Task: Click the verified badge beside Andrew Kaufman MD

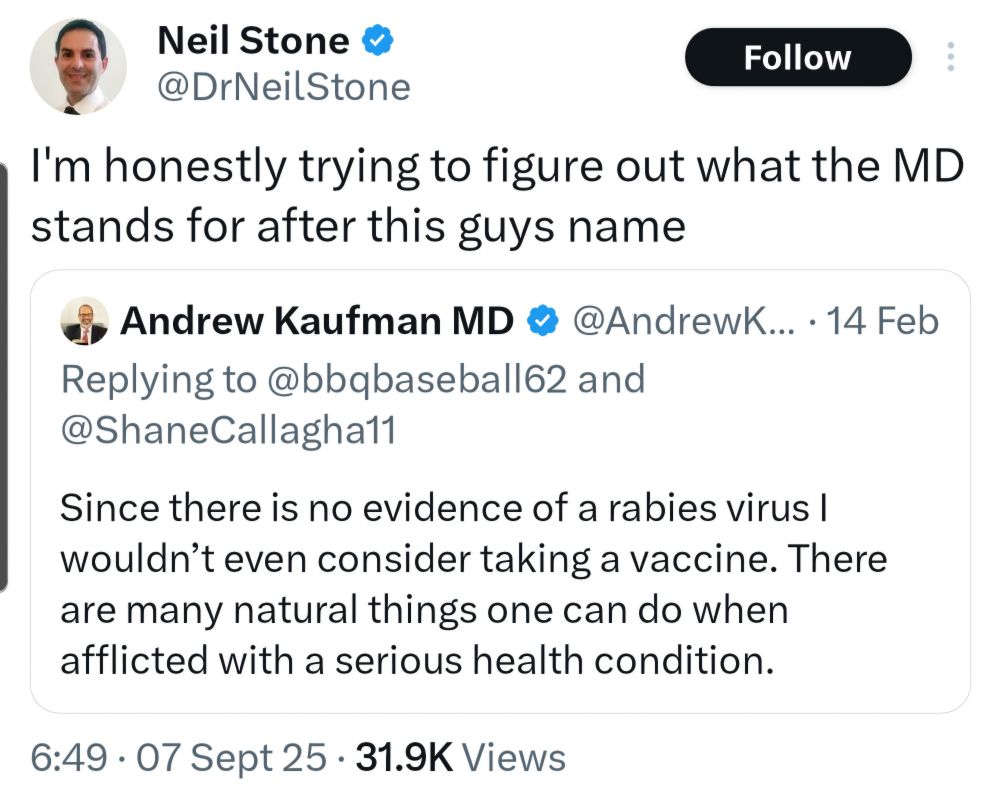Action: (x=542, y=322)
